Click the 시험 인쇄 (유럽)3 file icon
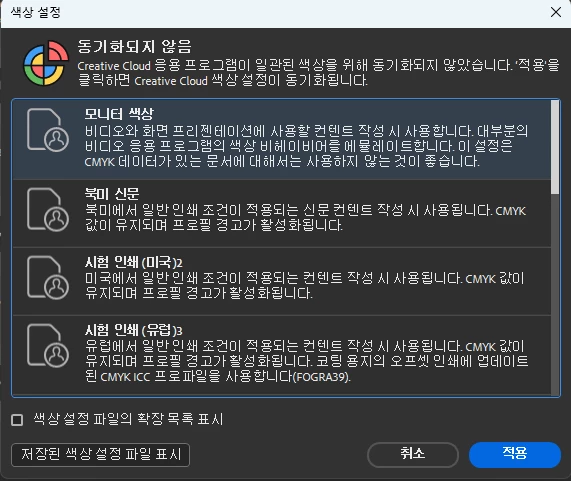 tap(48, 346)
